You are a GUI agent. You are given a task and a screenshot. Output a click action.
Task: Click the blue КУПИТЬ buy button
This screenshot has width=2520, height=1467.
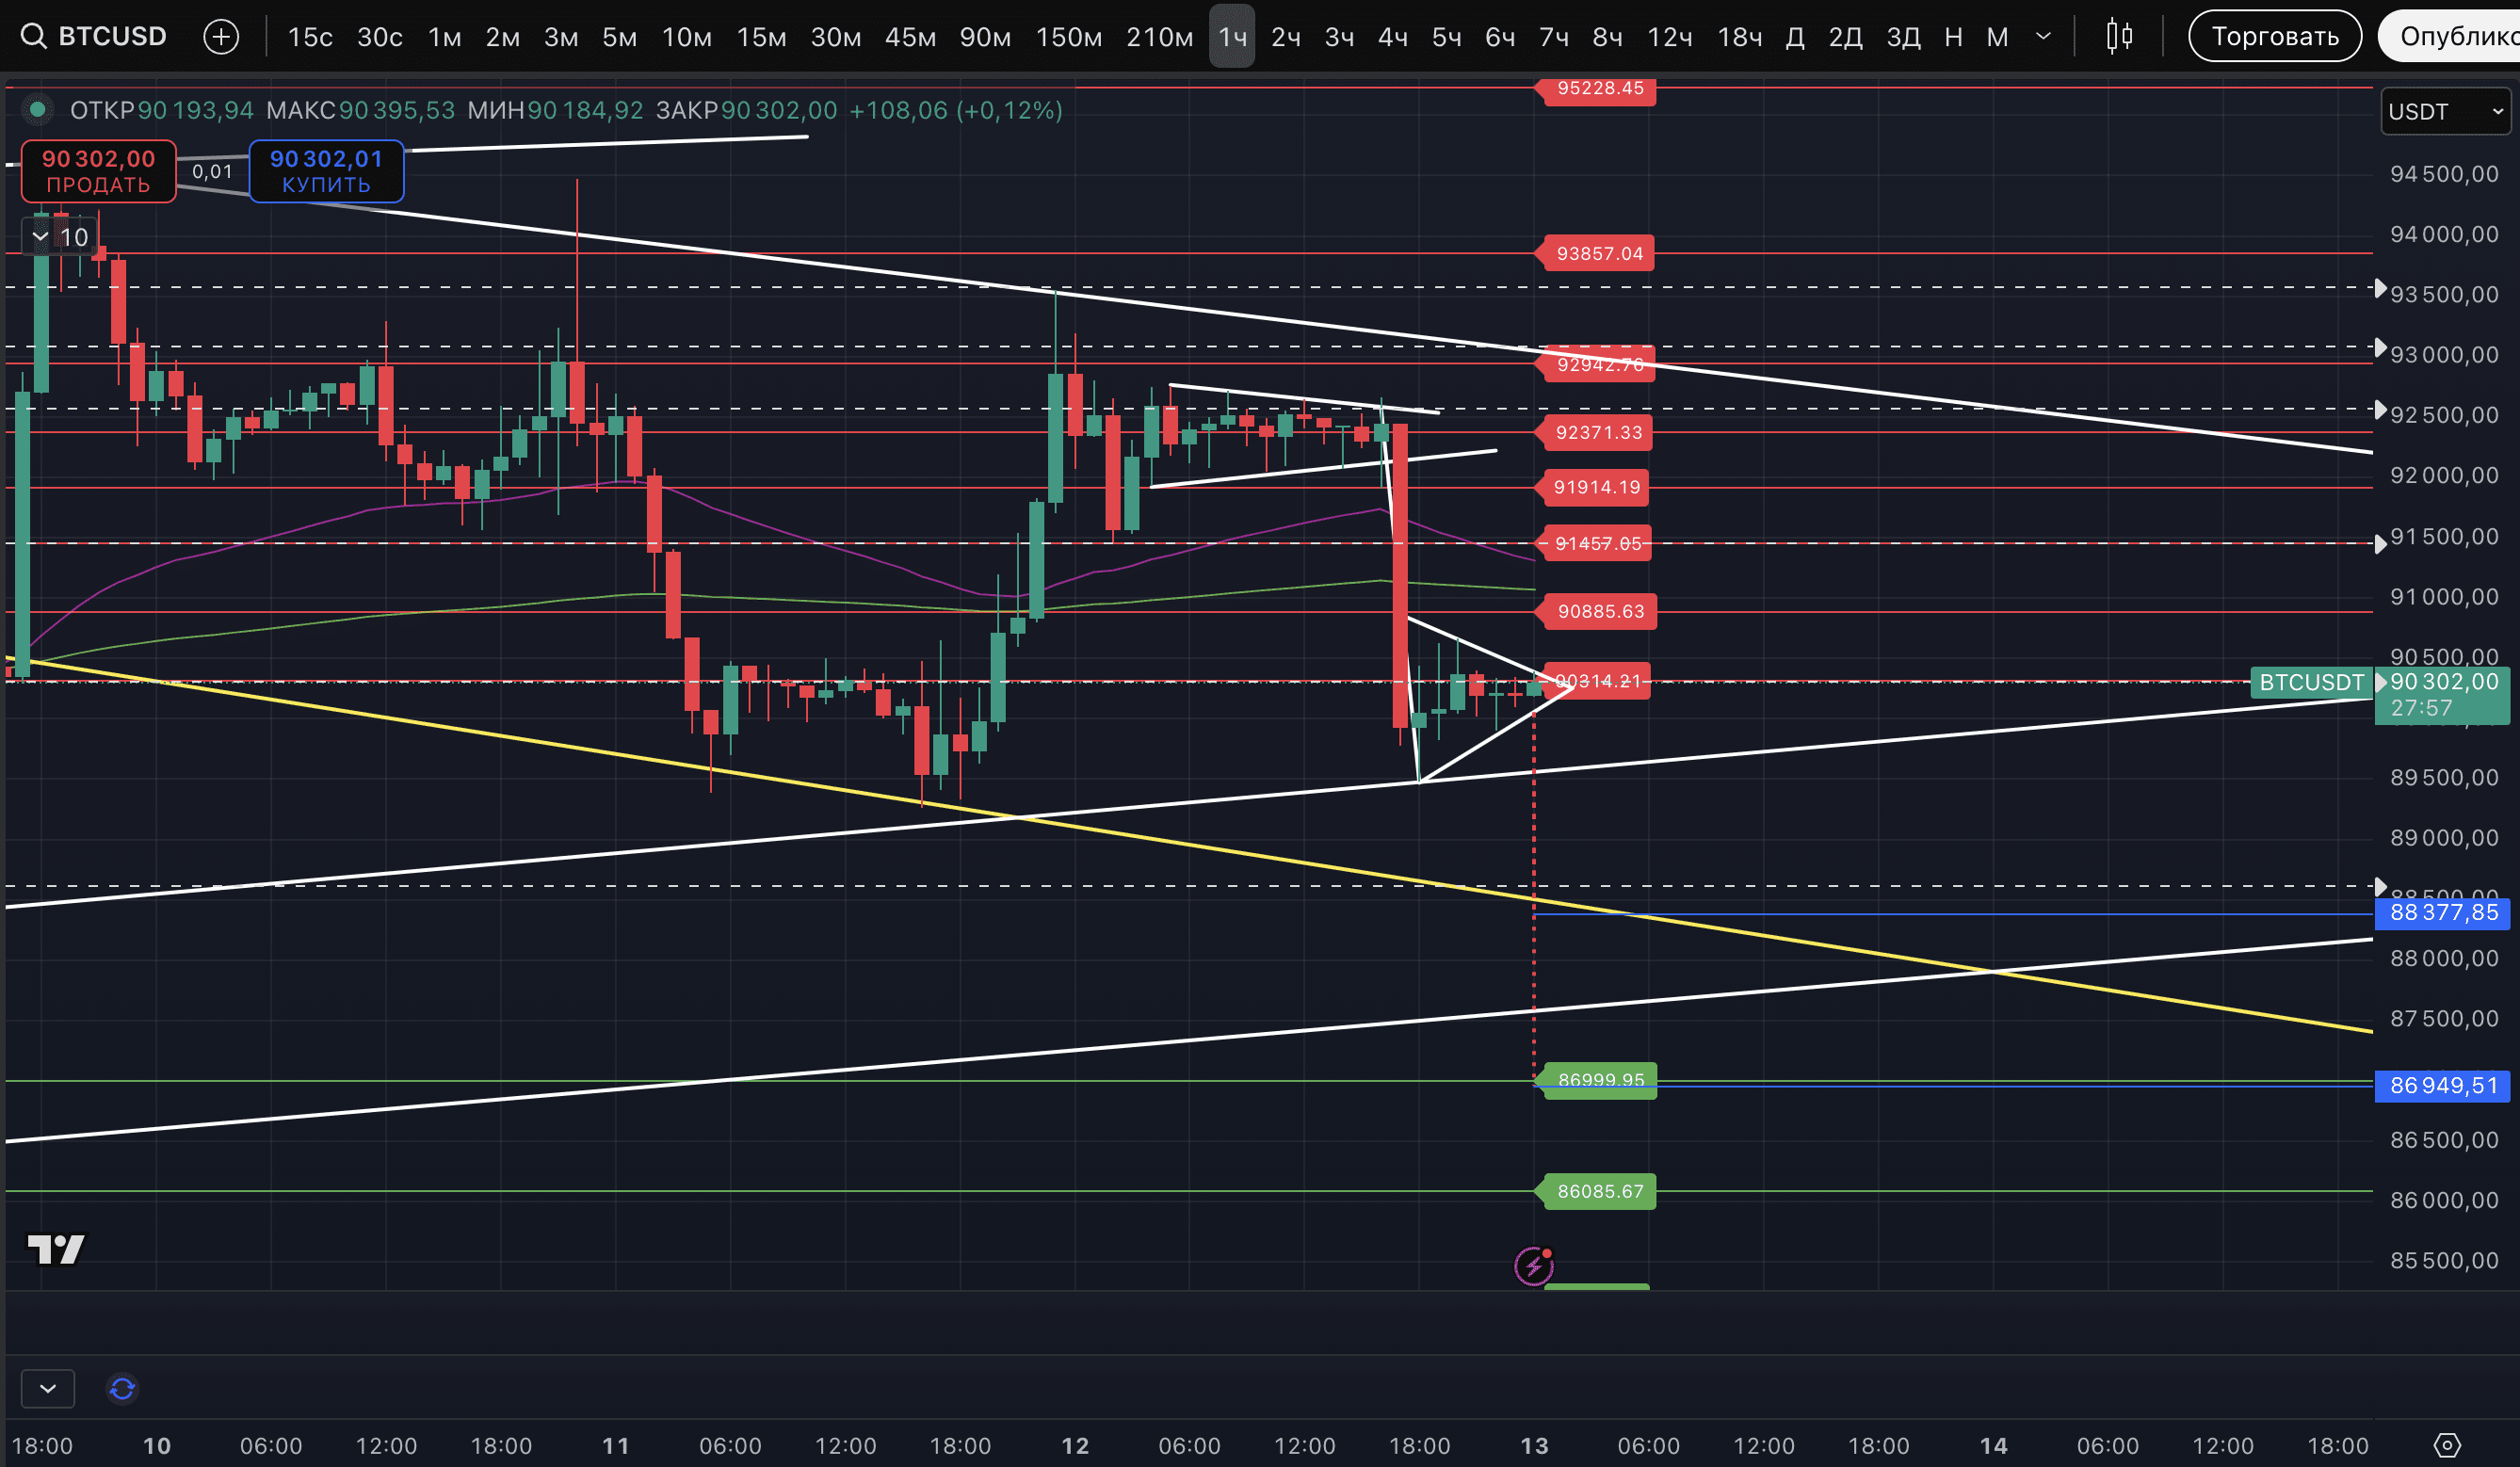(326, 171)
